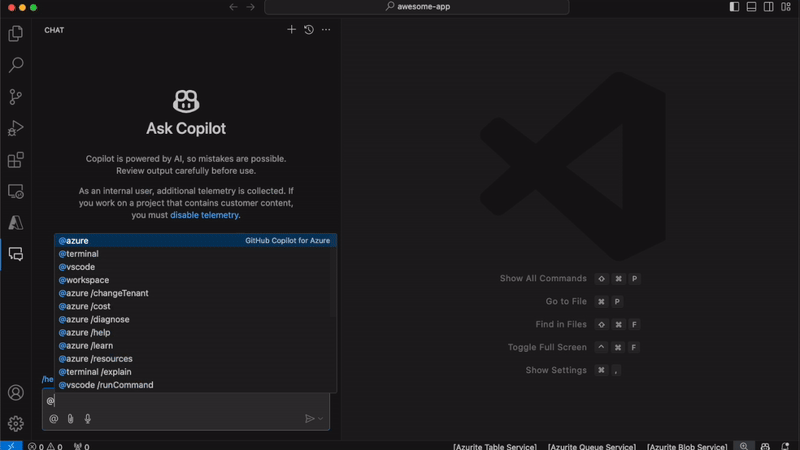Select @azure /diagnose from suggestions
The height and width of the screenshot is (450, 800).
click(x=94, y=320)
